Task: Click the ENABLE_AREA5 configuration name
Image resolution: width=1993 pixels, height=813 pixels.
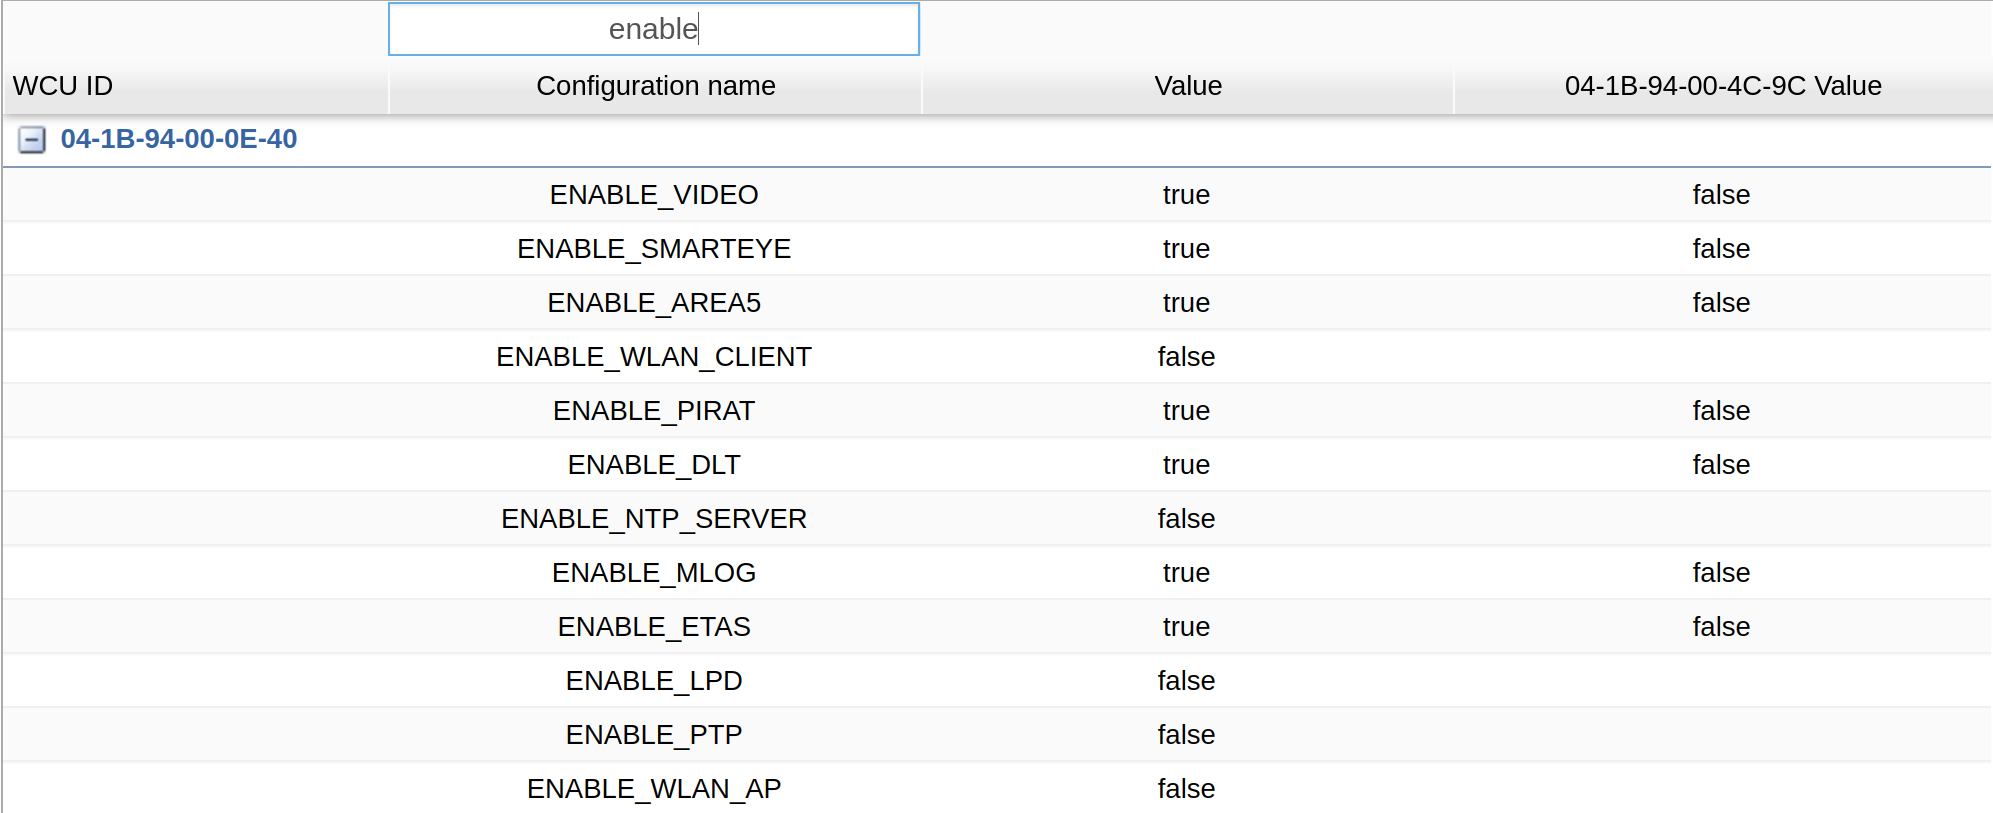Action: (654, 303)
